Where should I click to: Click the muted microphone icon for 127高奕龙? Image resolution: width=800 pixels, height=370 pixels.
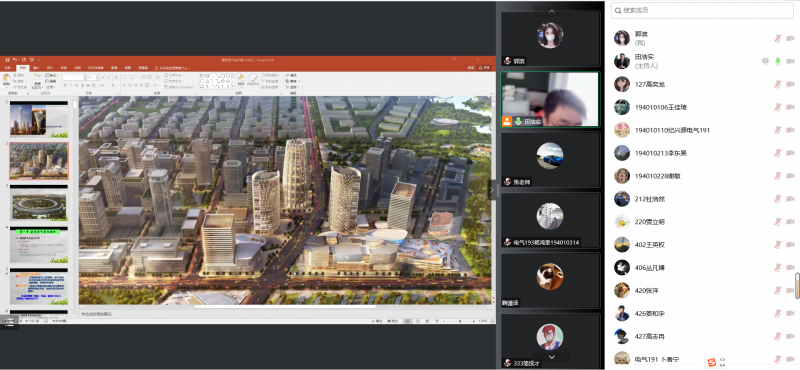[x=777, y=84]
